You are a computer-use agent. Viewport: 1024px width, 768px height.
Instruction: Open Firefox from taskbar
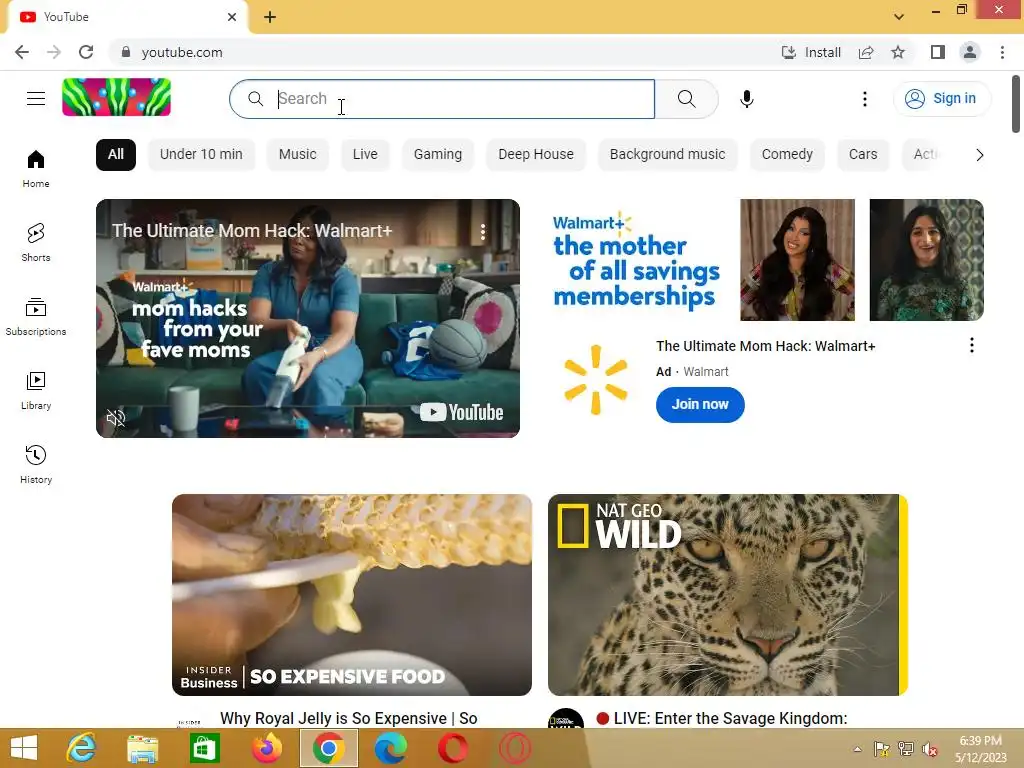coord(266,748)
